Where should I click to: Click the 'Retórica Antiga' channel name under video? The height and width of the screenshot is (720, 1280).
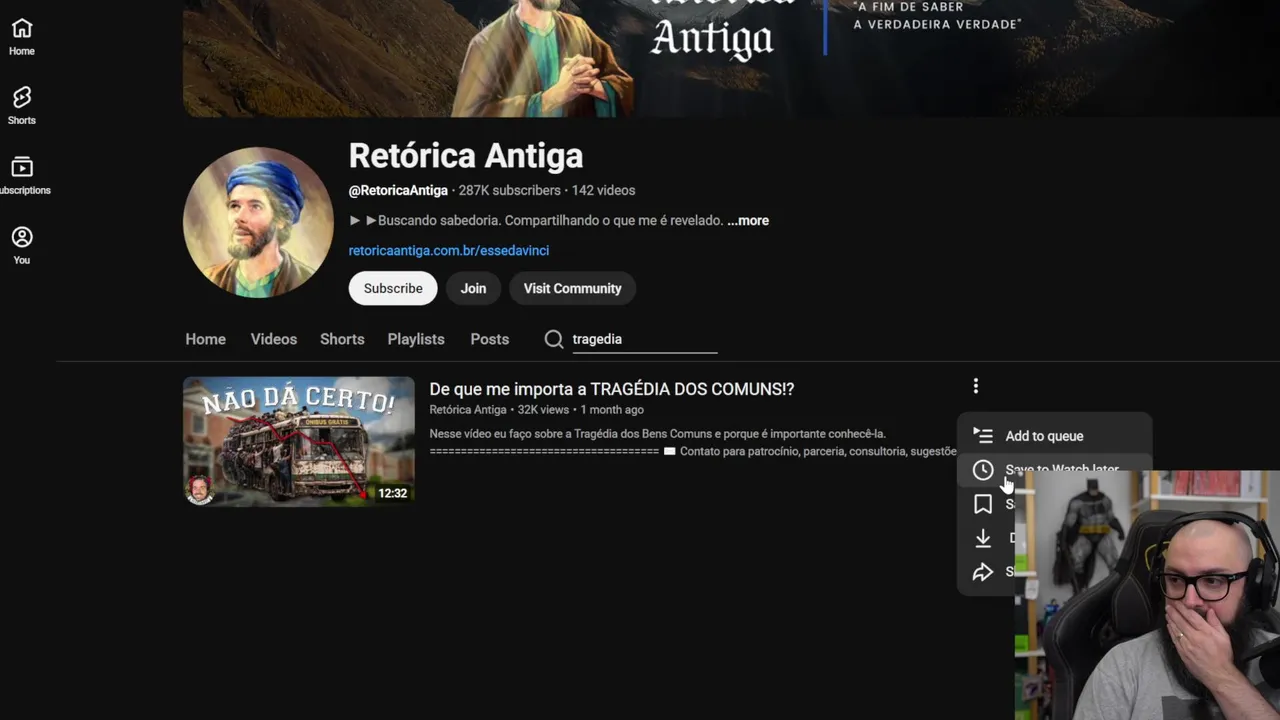(468, 410)
